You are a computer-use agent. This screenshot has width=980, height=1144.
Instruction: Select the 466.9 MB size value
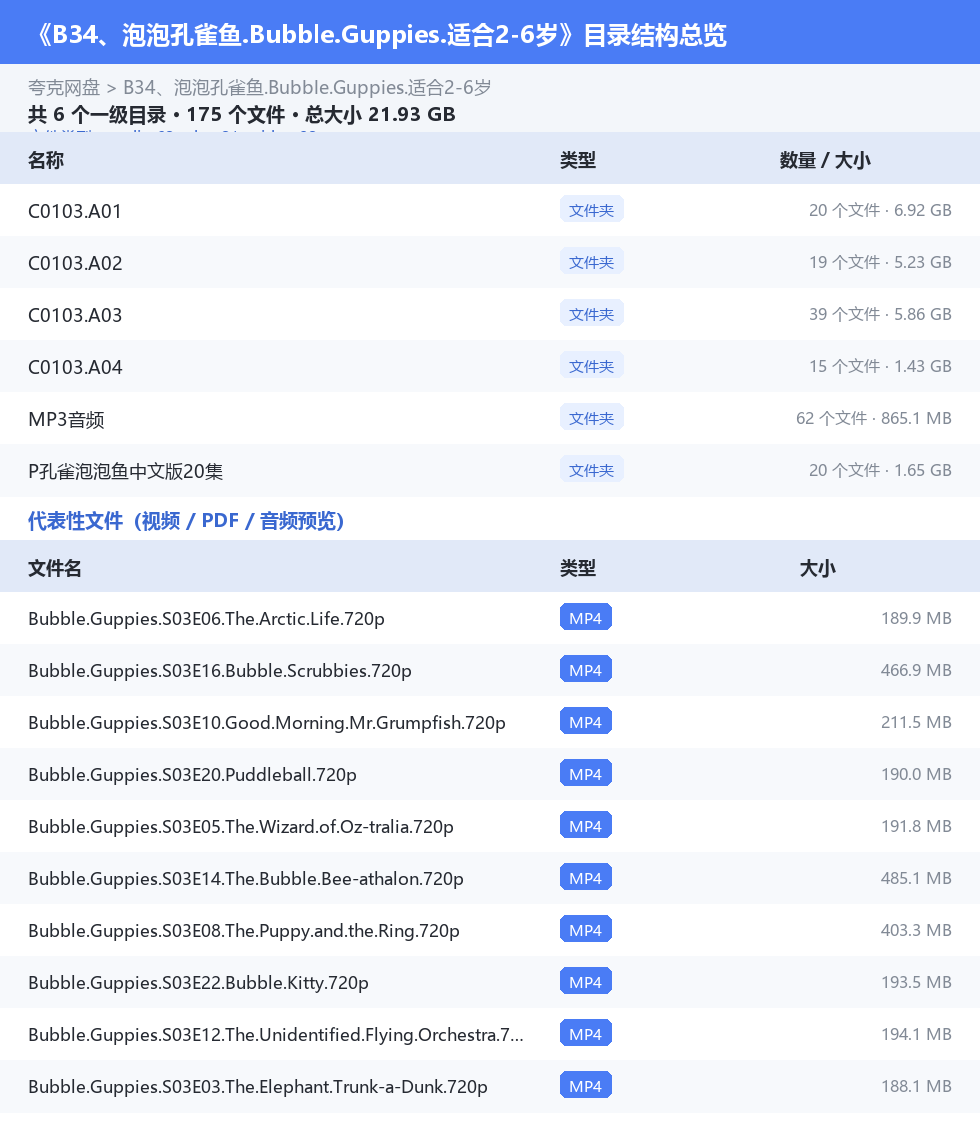916,670
